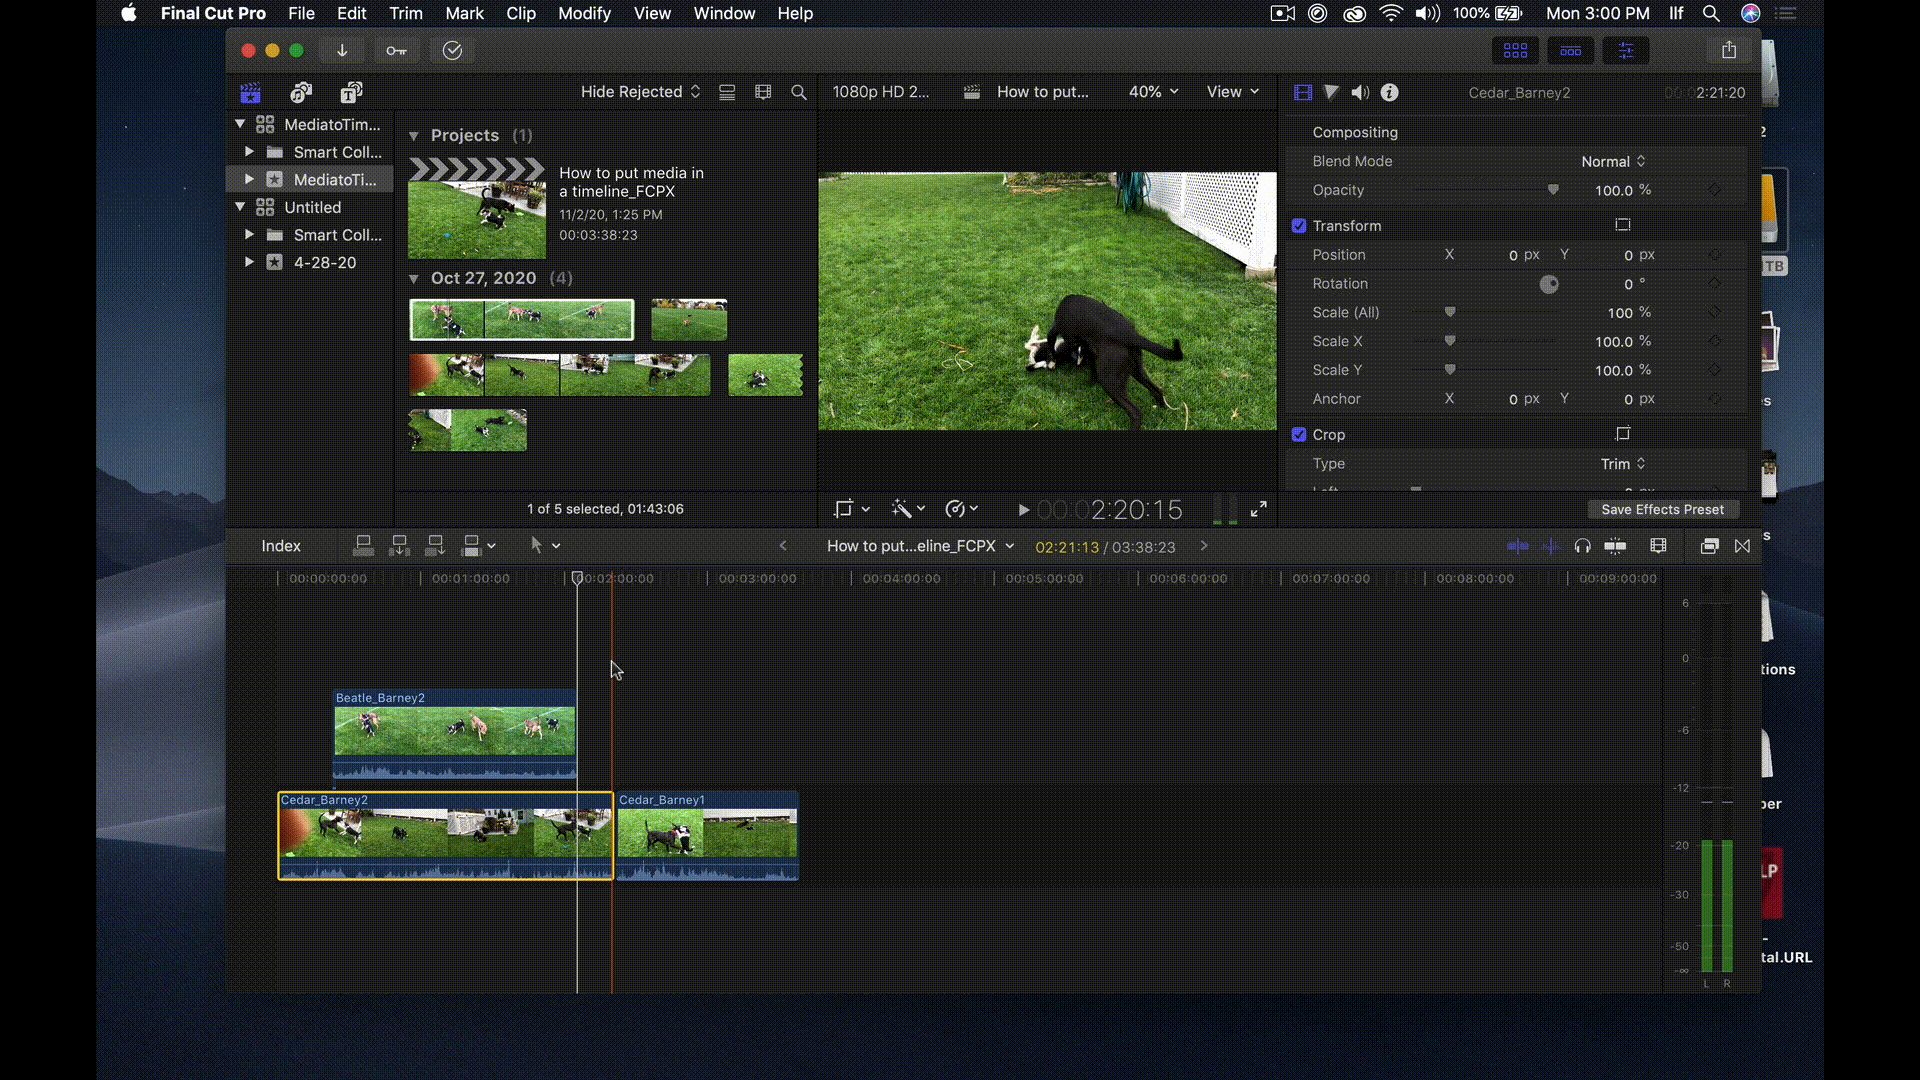Enter fullscreen viewer playback
This screenshot has height=1080, width=1920.
(x=1259, y=510)
